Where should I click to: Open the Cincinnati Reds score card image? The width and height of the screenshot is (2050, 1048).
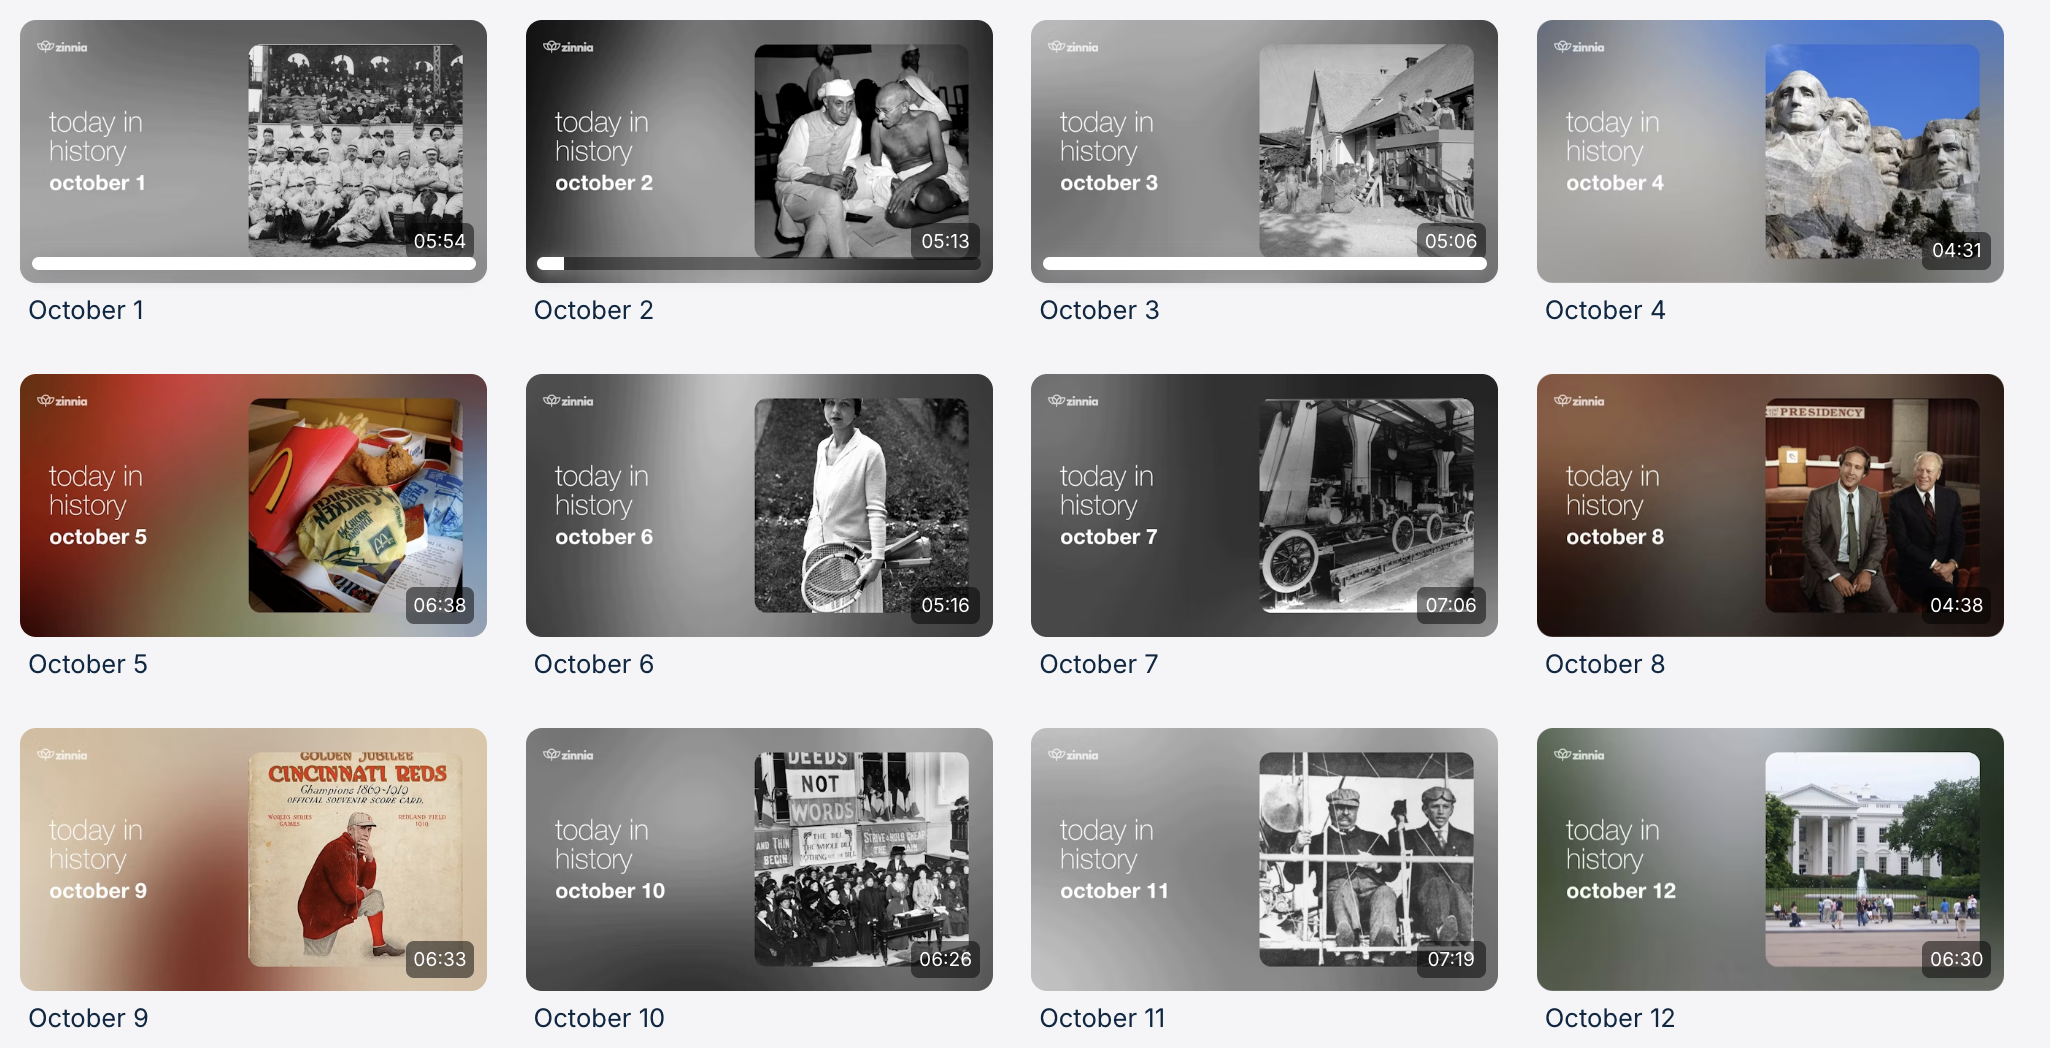356,859
